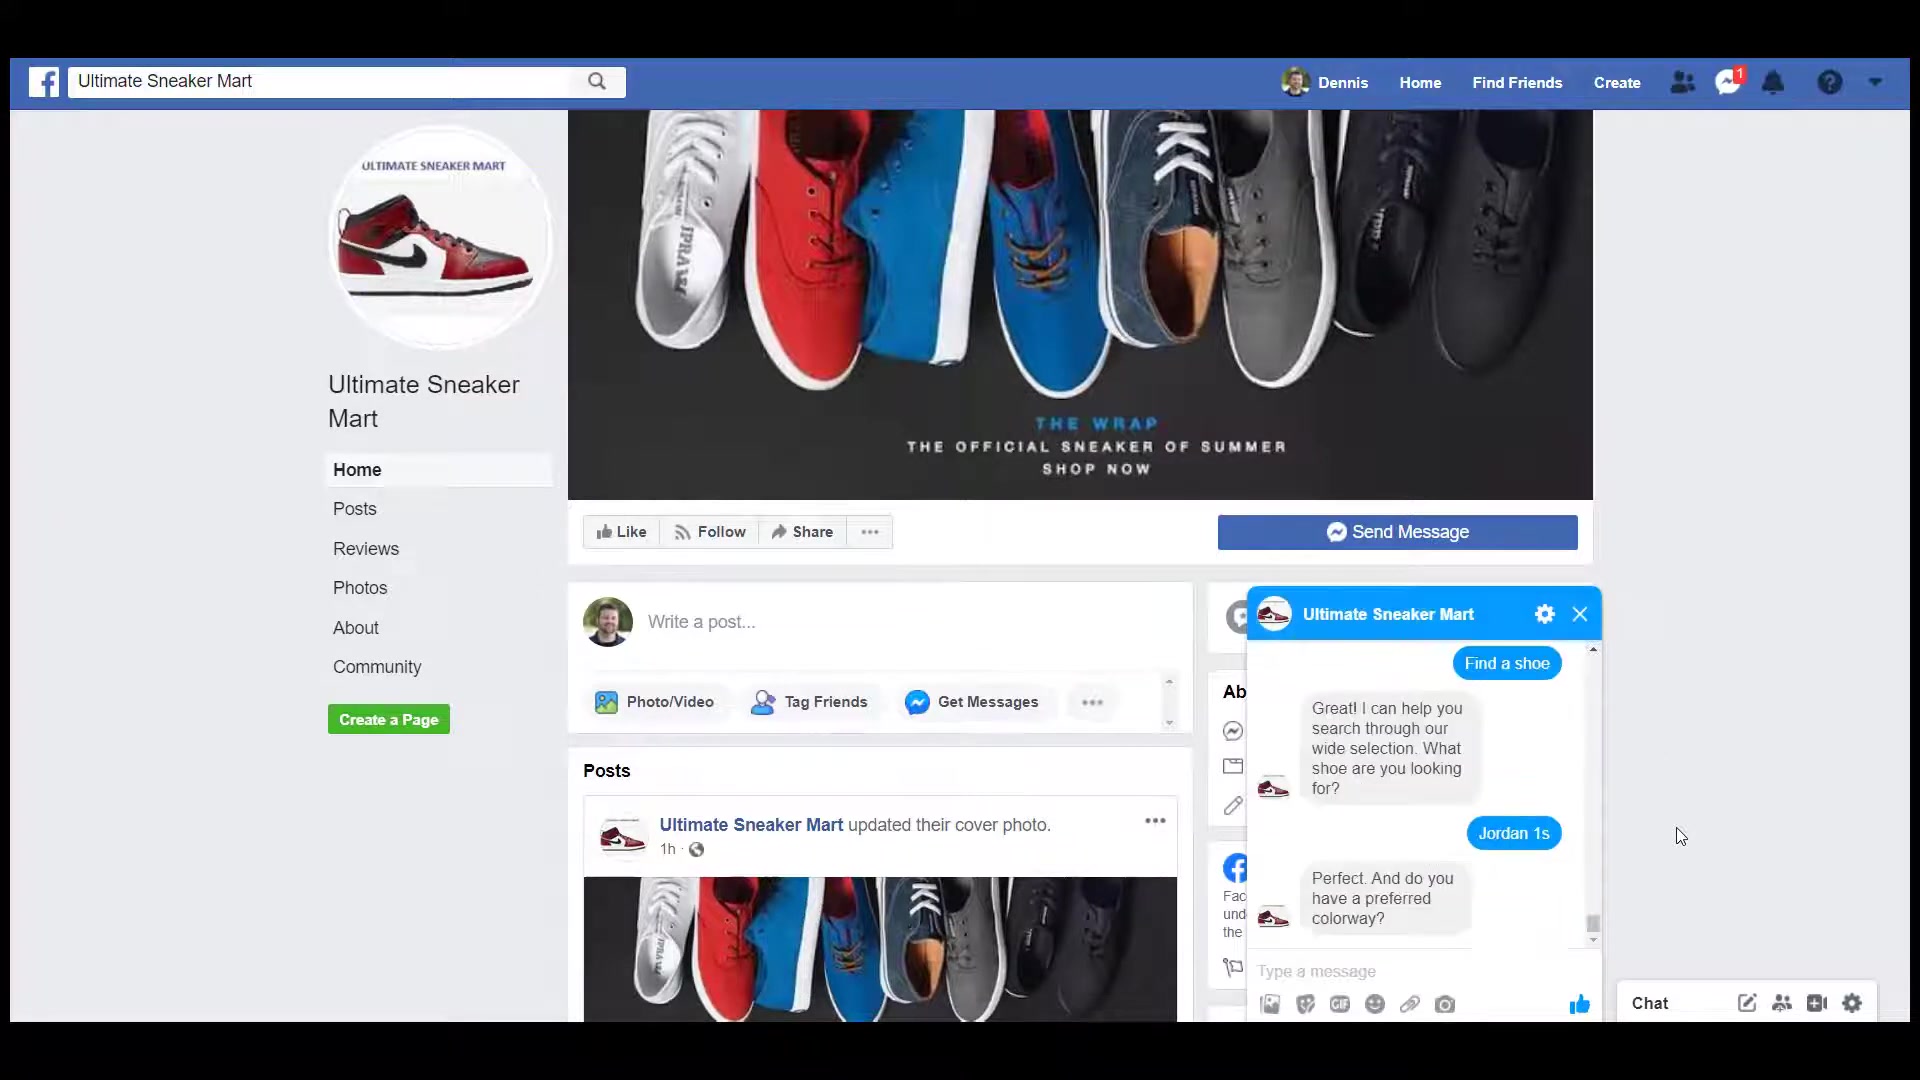1920x1080 pixels.
Task: Click composer options scroll up arrow
Action: [x=1169, y=681]
